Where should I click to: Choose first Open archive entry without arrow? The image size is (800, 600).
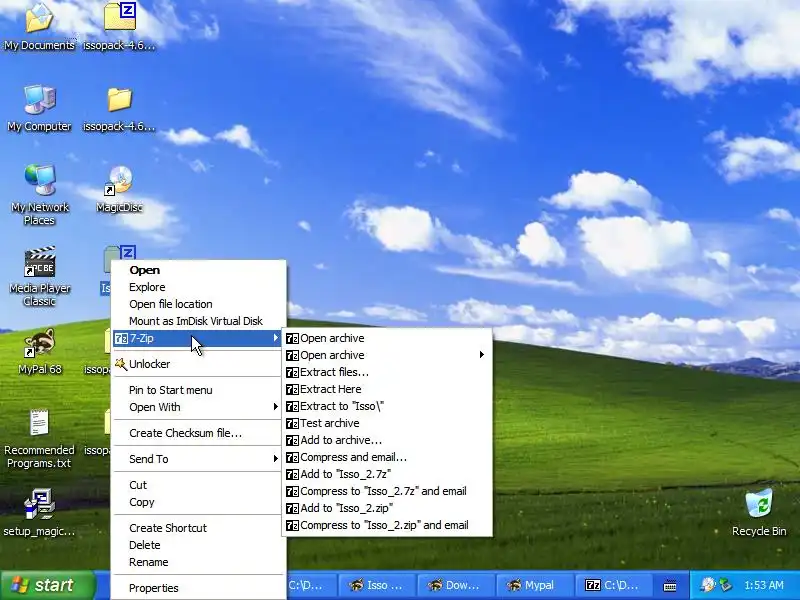pos(387,338)
